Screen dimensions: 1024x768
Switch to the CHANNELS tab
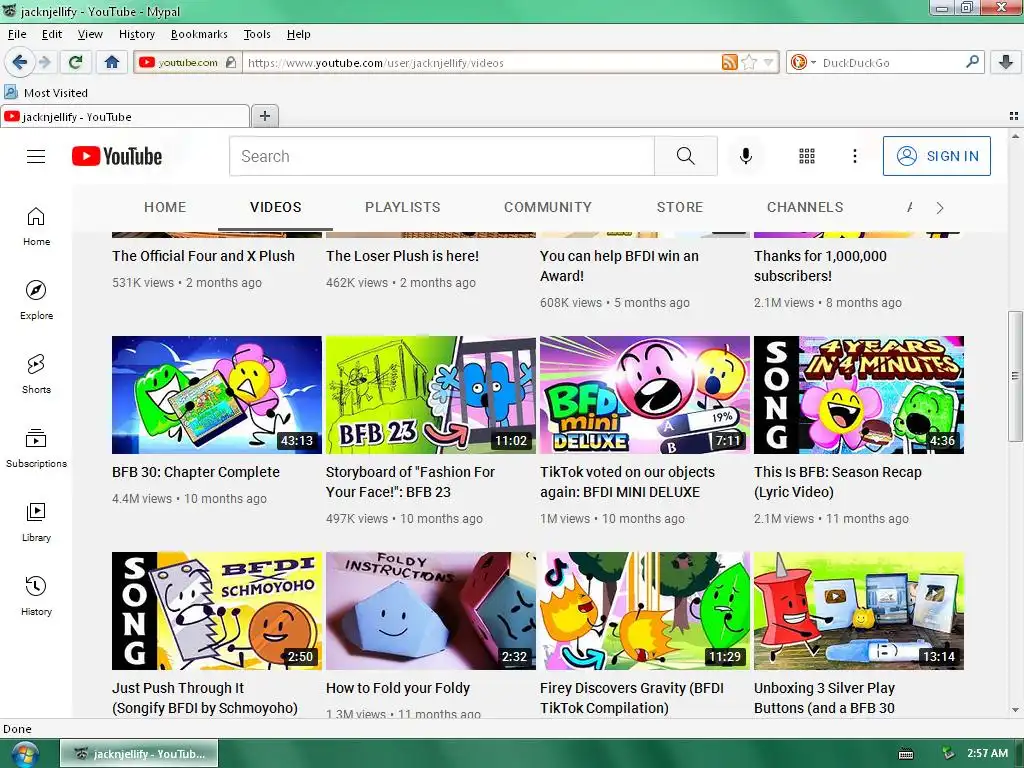click(x=805, y=207)
